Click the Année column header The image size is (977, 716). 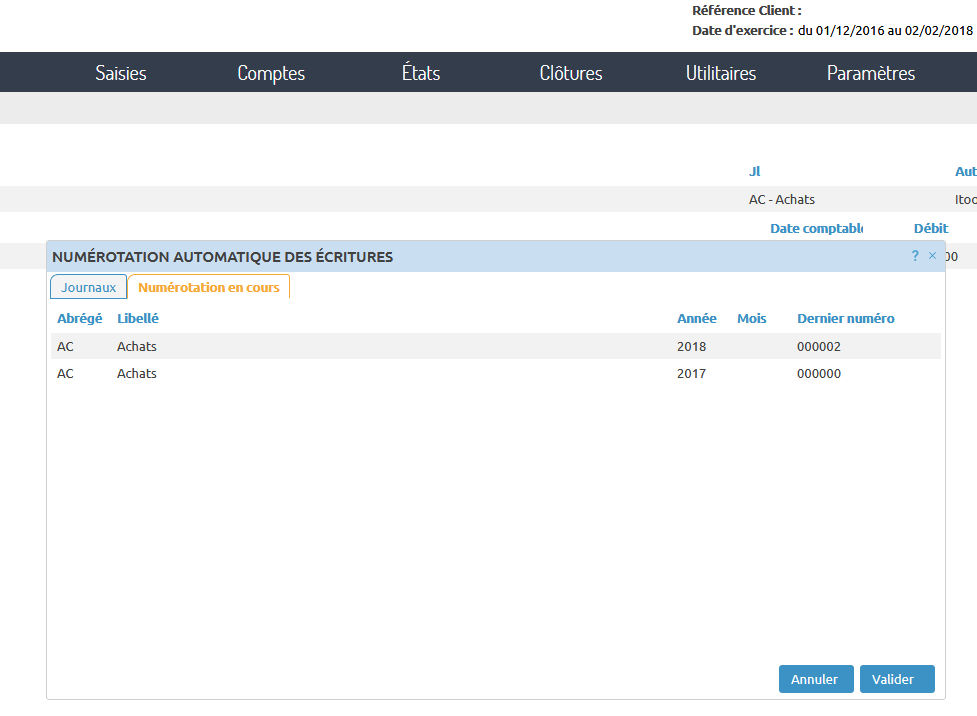pyautogui.click(x=697, y=319)
